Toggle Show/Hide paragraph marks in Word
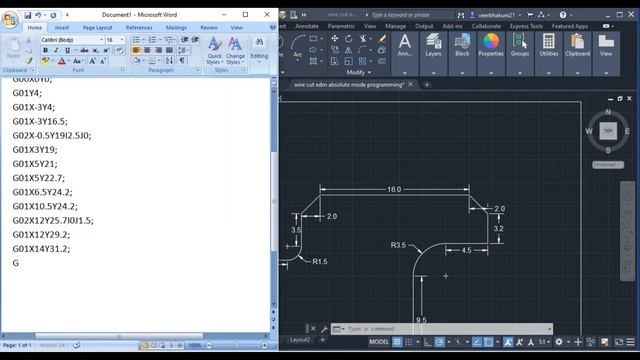This screenshot has height=360, width=640. click(182, 61)
